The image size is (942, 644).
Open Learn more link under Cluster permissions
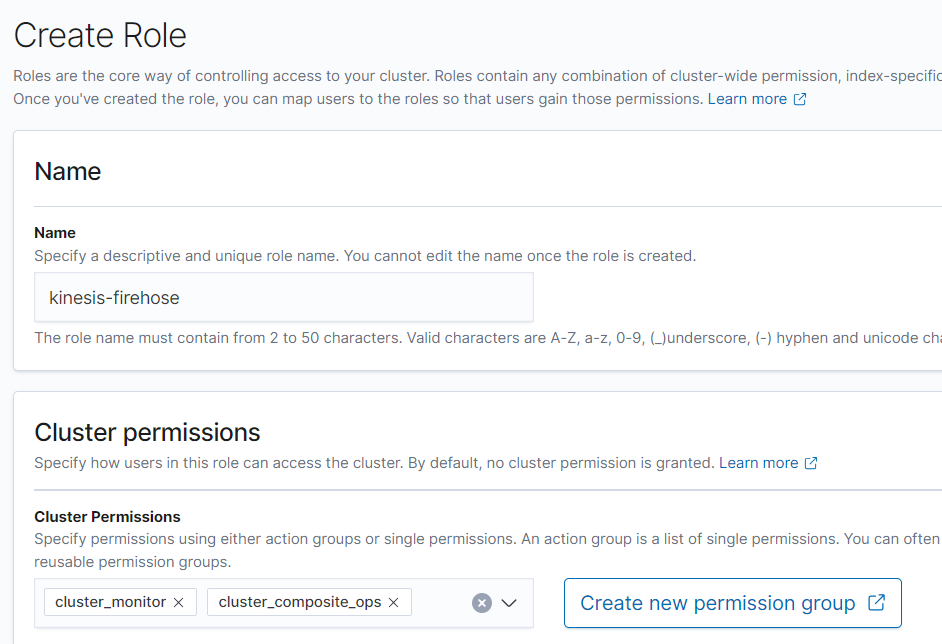coord(758,463)
